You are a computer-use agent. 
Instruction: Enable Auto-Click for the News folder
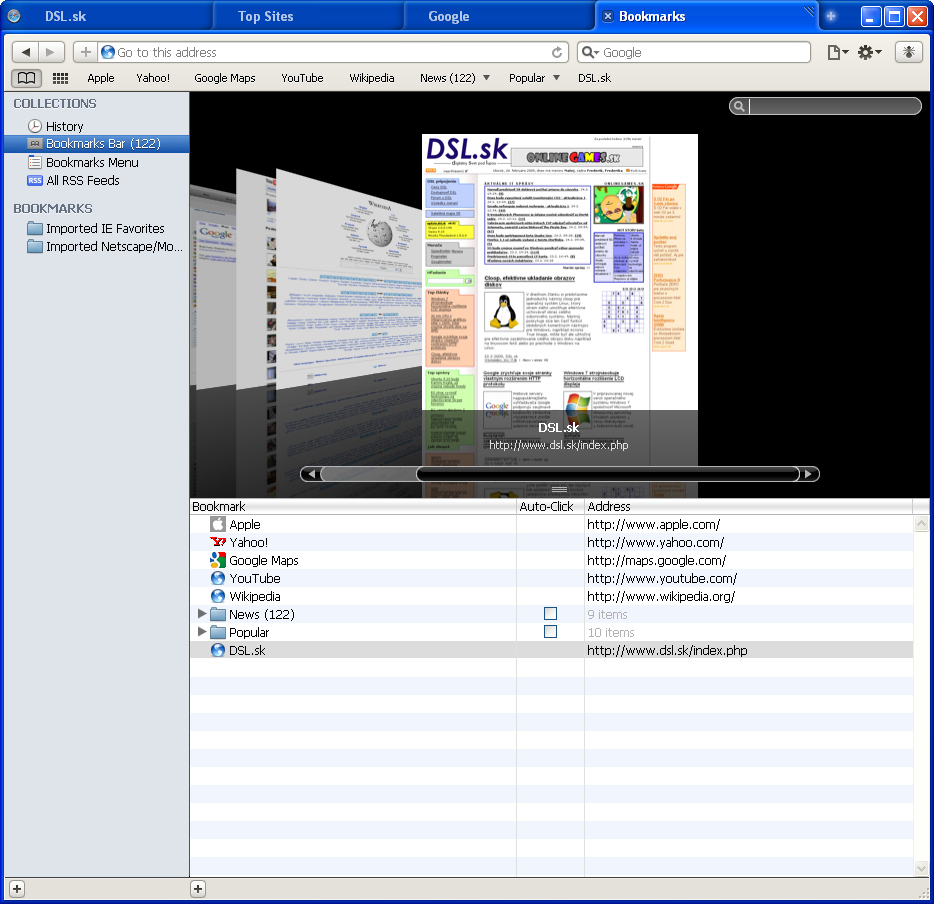(x=550, y=613)
